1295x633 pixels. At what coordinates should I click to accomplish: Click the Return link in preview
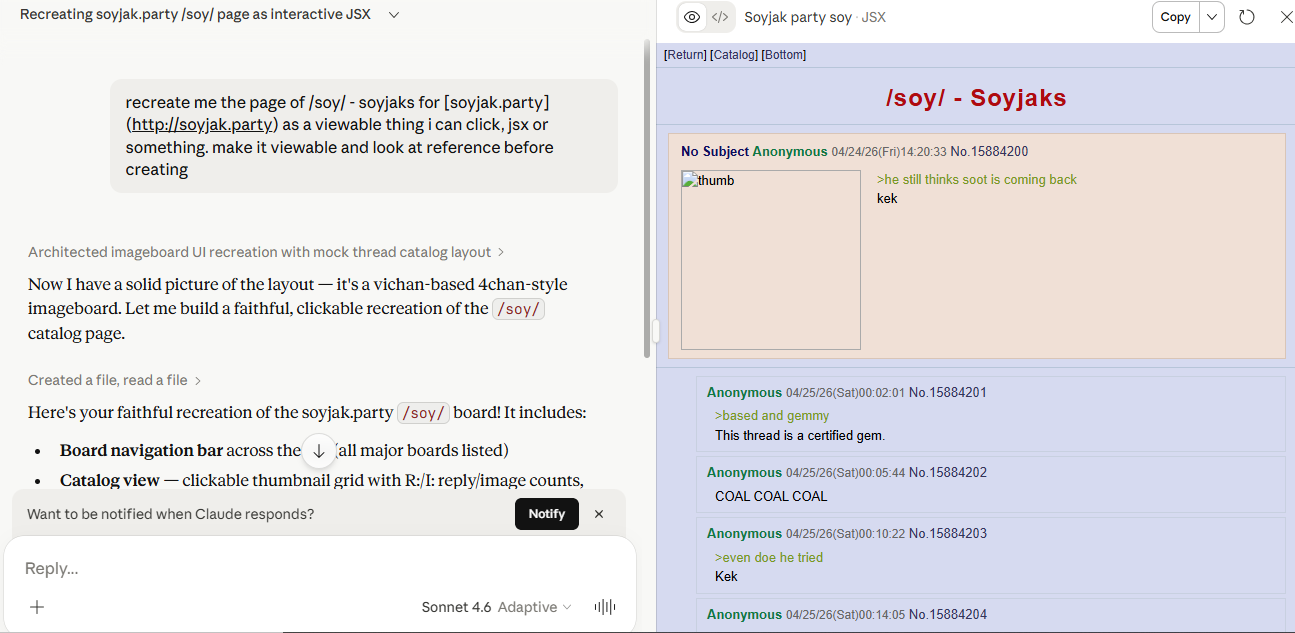click(685, 55)
